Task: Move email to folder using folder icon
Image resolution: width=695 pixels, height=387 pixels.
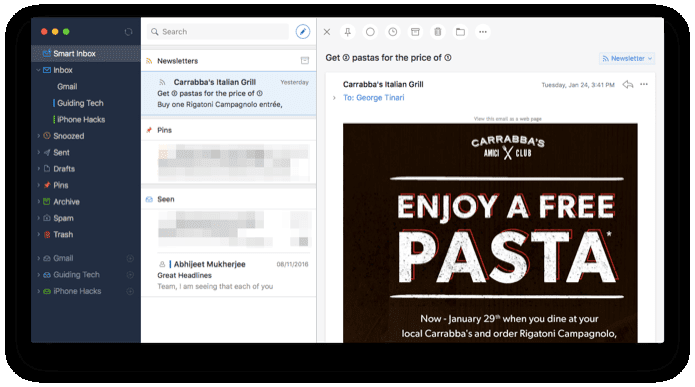Action: point(461,32)
